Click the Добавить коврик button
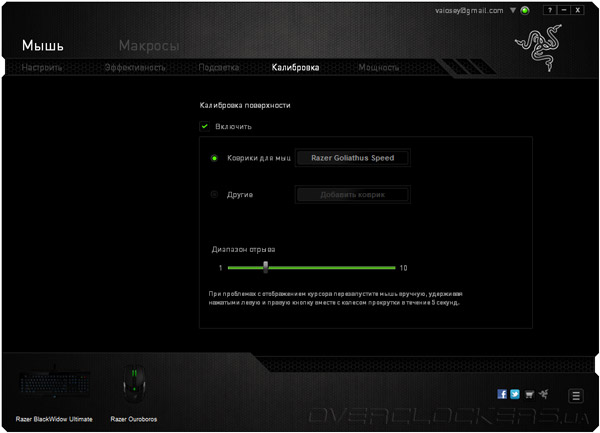This screenshot has height=433, width=600. [352, 194]
